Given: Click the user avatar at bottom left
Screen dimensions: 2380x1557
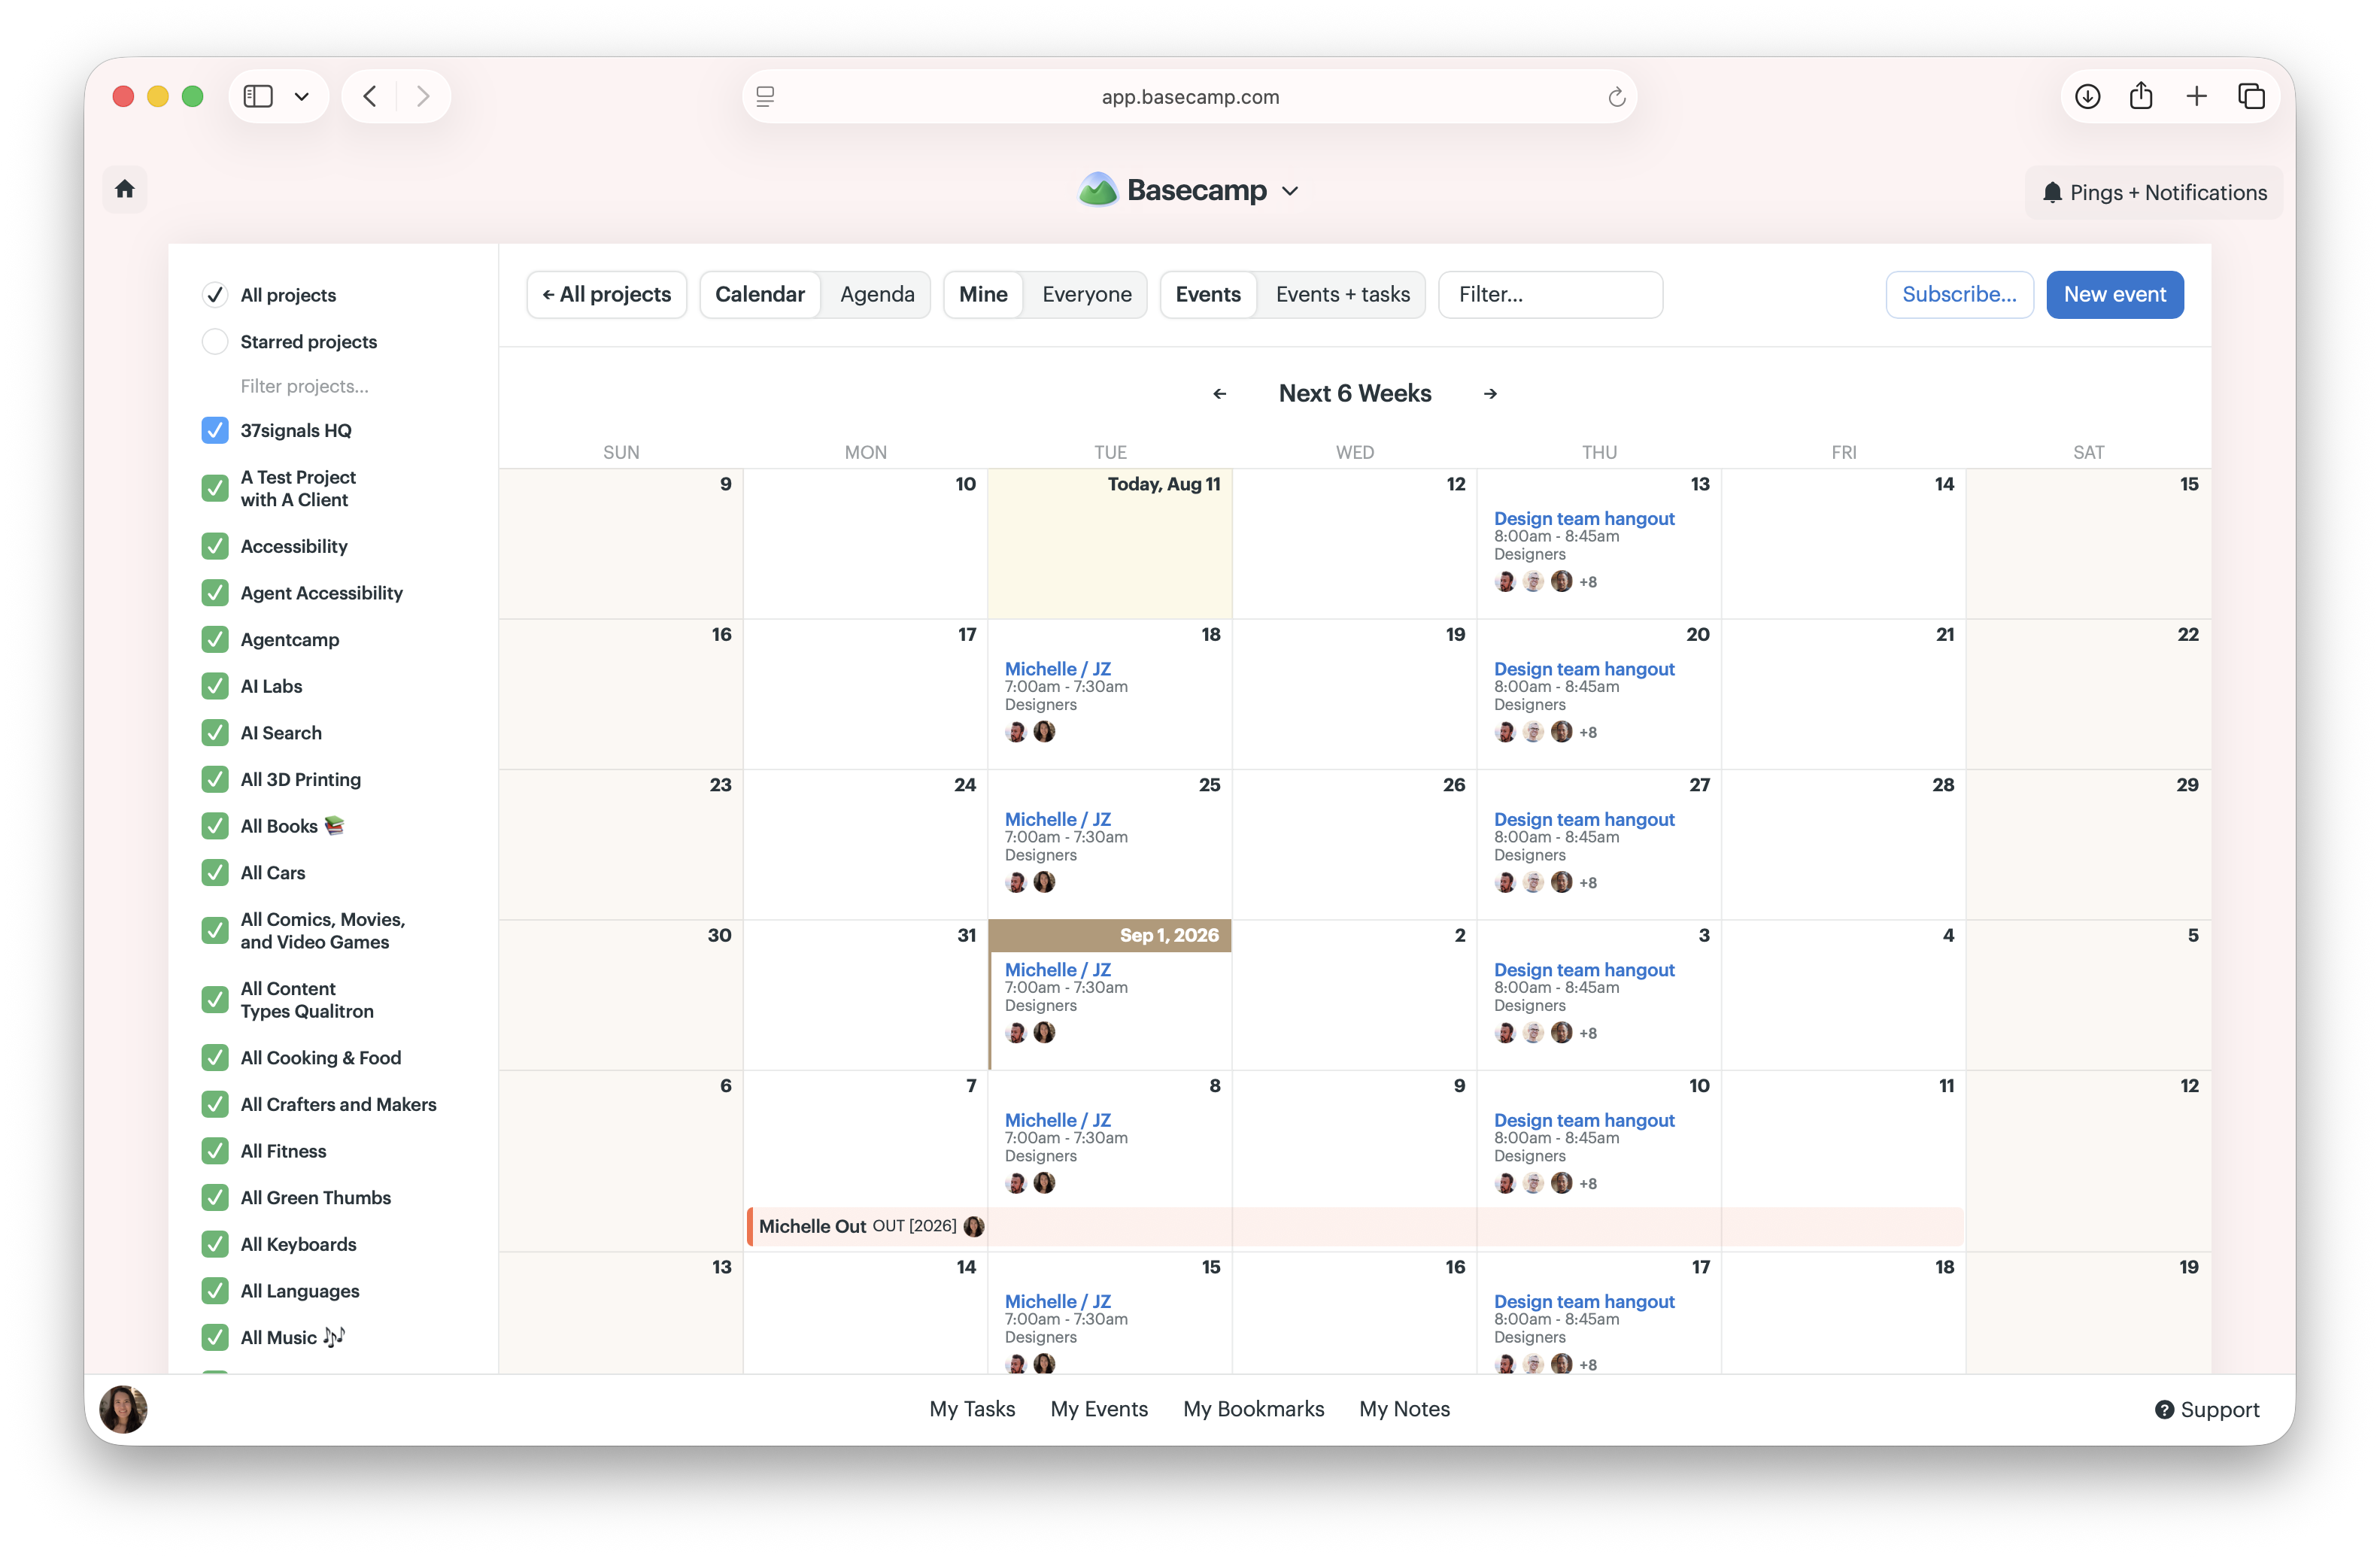Looking at the screenshot, I should point(123,1409).
